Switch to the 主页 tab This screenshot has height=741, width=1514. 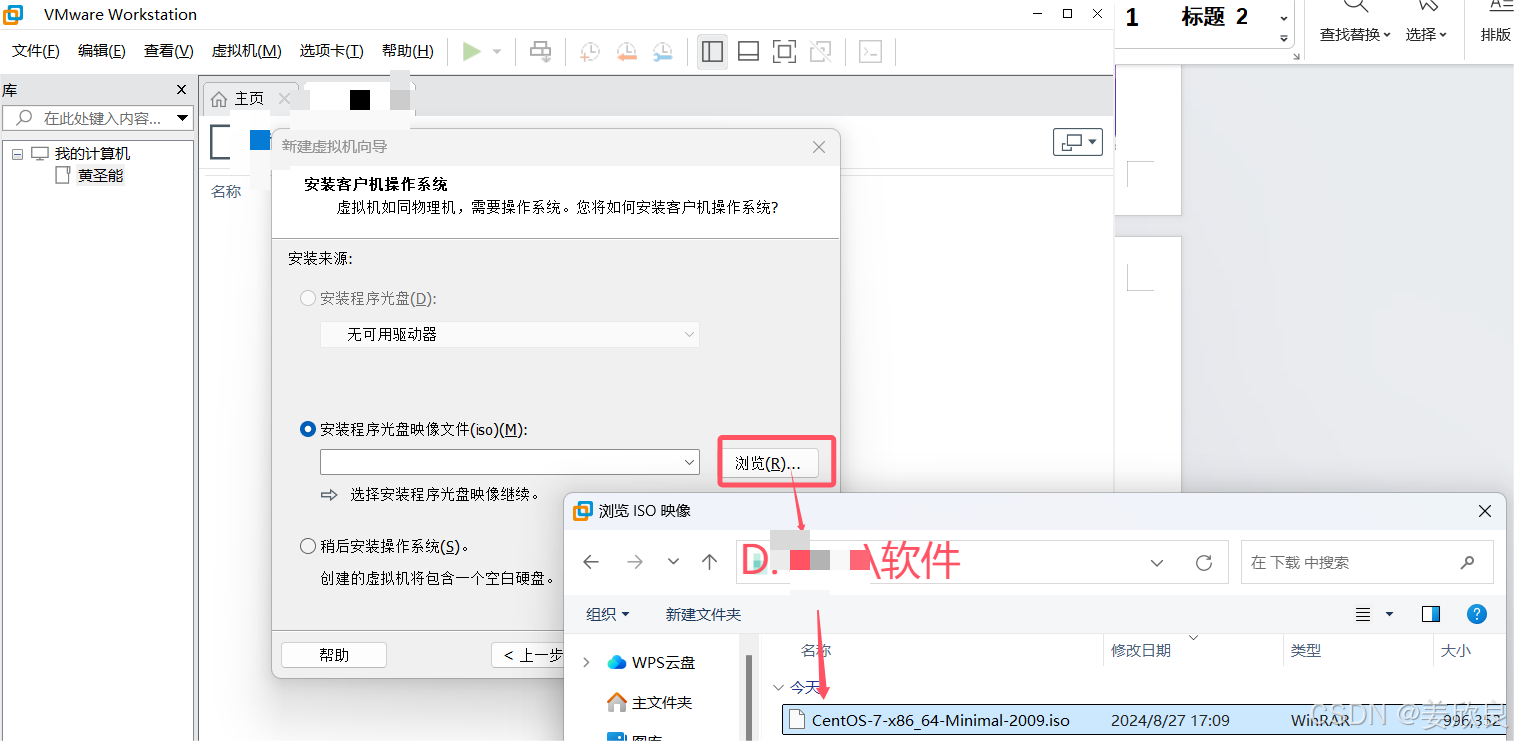point(249,99)
